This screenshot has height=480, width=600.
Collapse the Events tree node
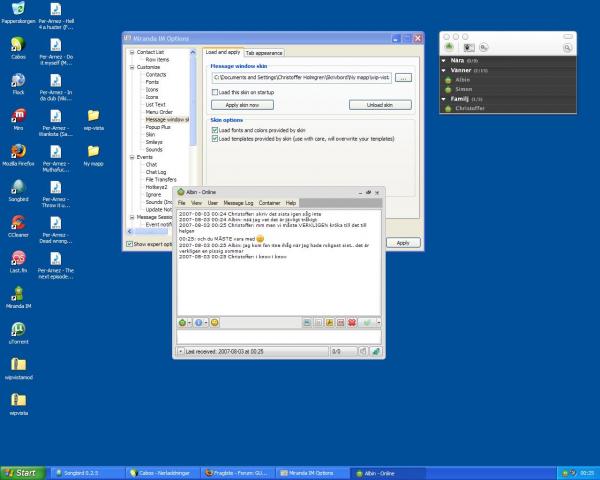(x=132, y=157)
